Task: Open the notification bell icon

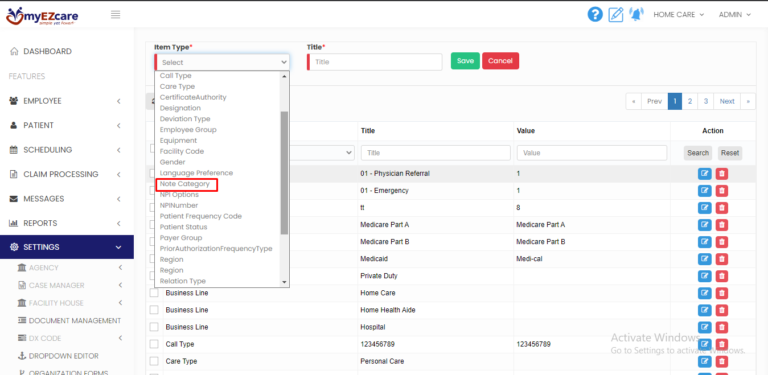Action: click(636, 15)
